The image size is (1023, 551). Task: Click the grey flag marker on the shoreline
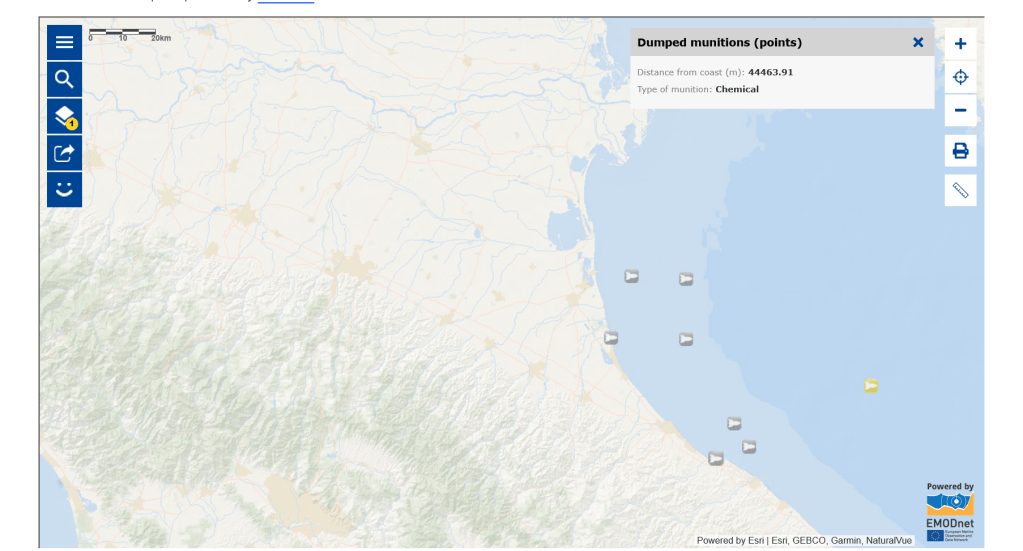point(611,338)
